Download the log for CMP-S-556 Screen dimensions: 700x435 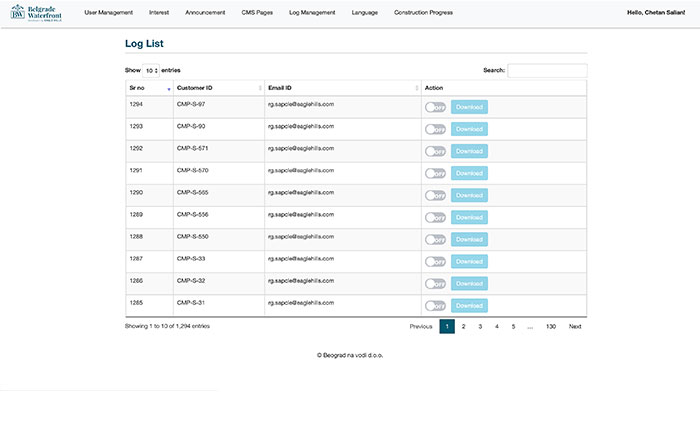coord(469,218)
